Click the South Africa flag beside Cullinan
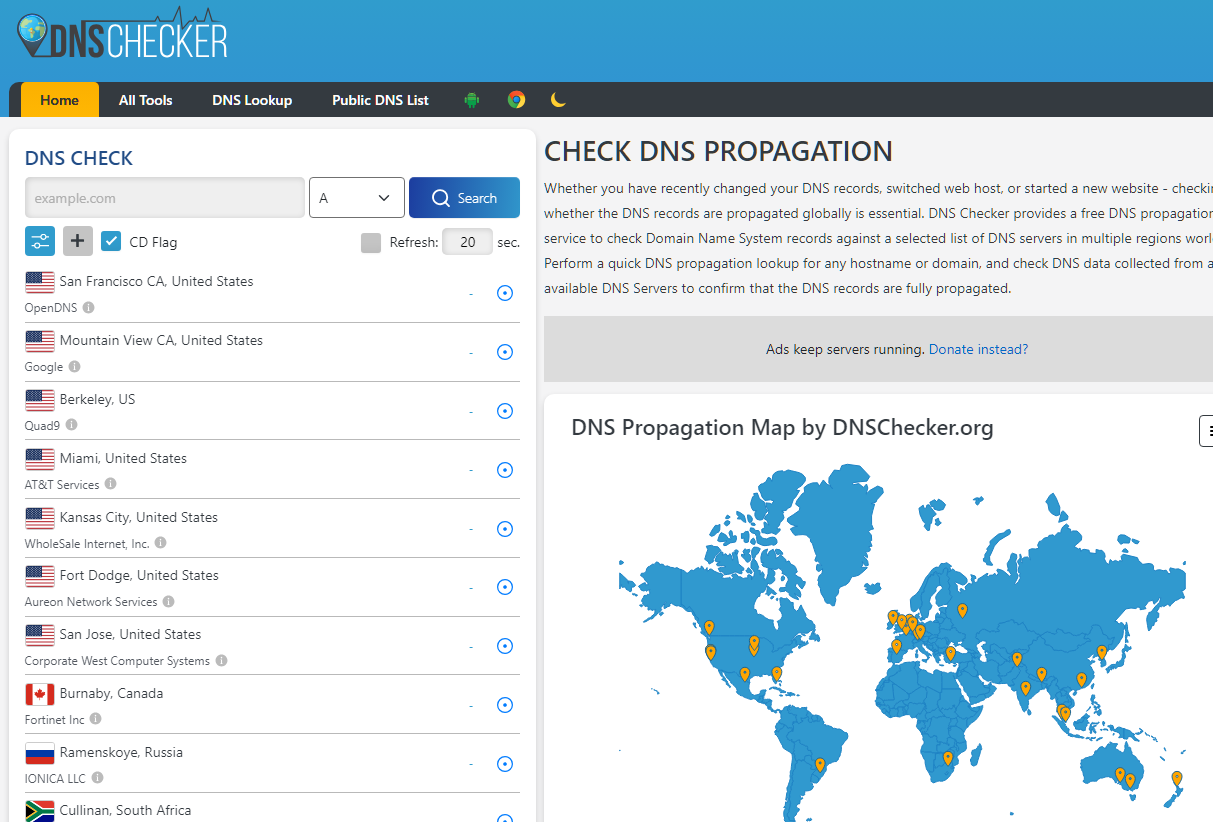Image resolution: width=1213 pixels, height=822 pixels. click(x=40, y=810)
